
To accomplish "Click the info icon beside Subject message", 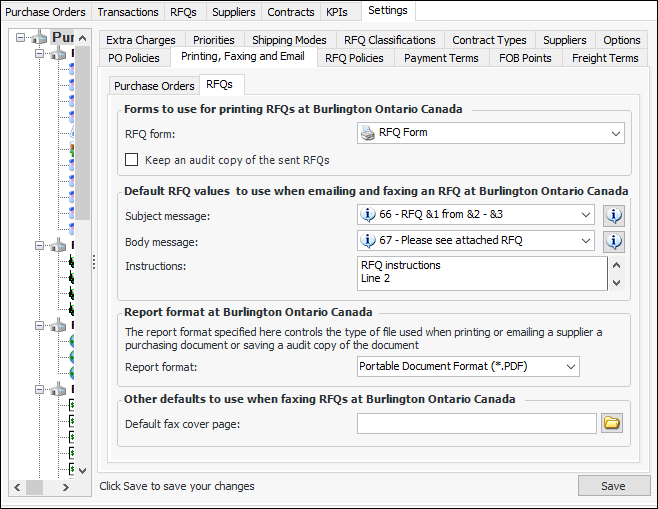I will 615,215.
